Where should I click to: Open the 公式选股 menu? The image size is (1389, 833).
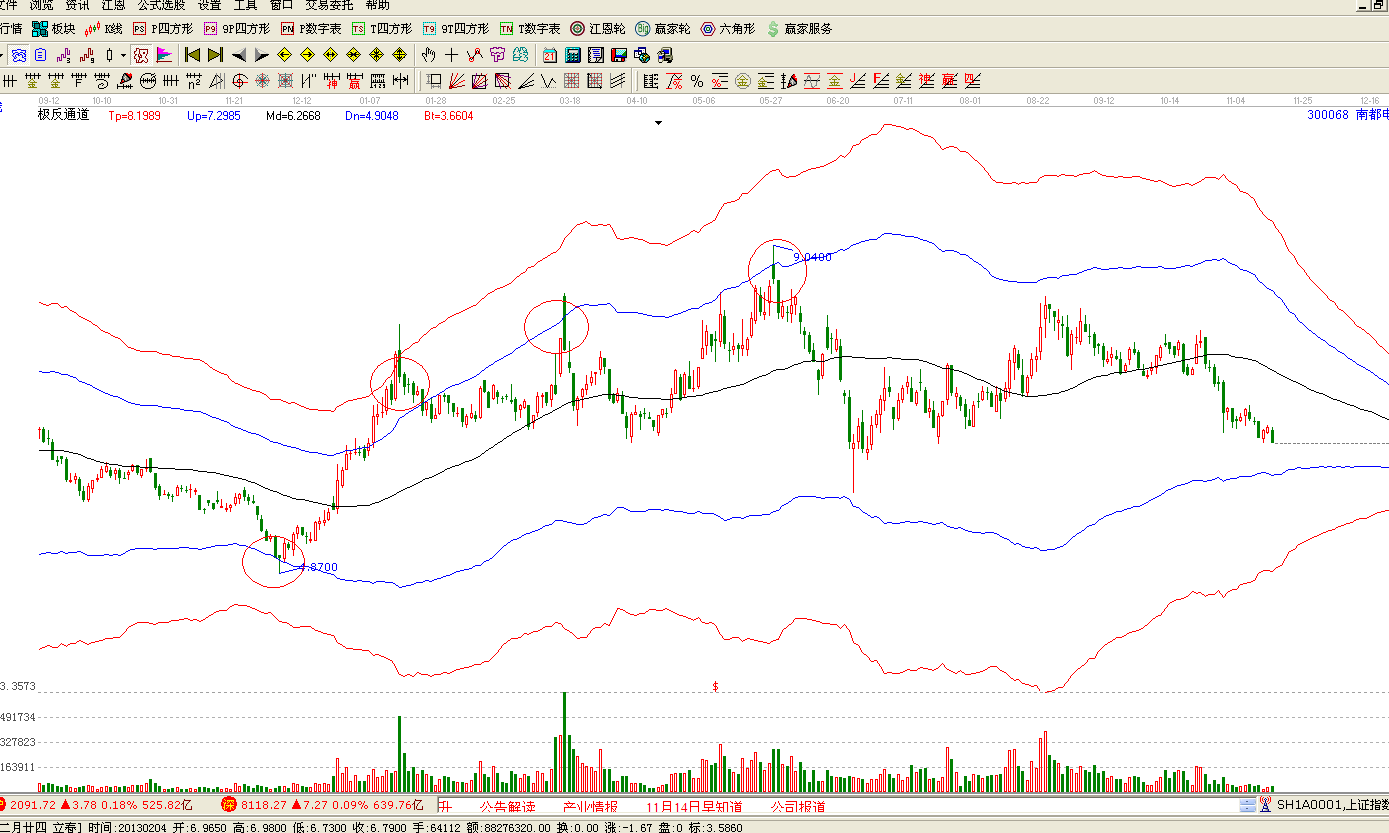tap(161, 5)
